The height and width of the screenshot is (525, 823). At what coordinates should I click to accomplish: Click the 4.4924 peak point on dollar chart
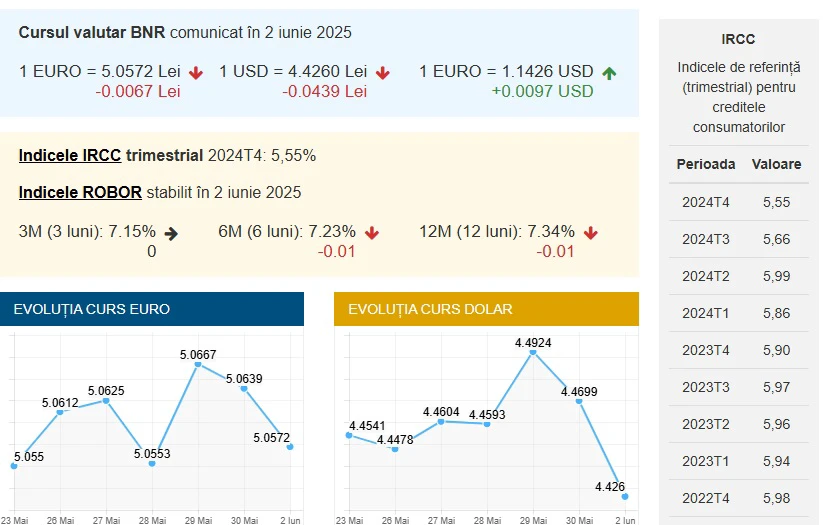pyautogui.click(x=533, y=352)
